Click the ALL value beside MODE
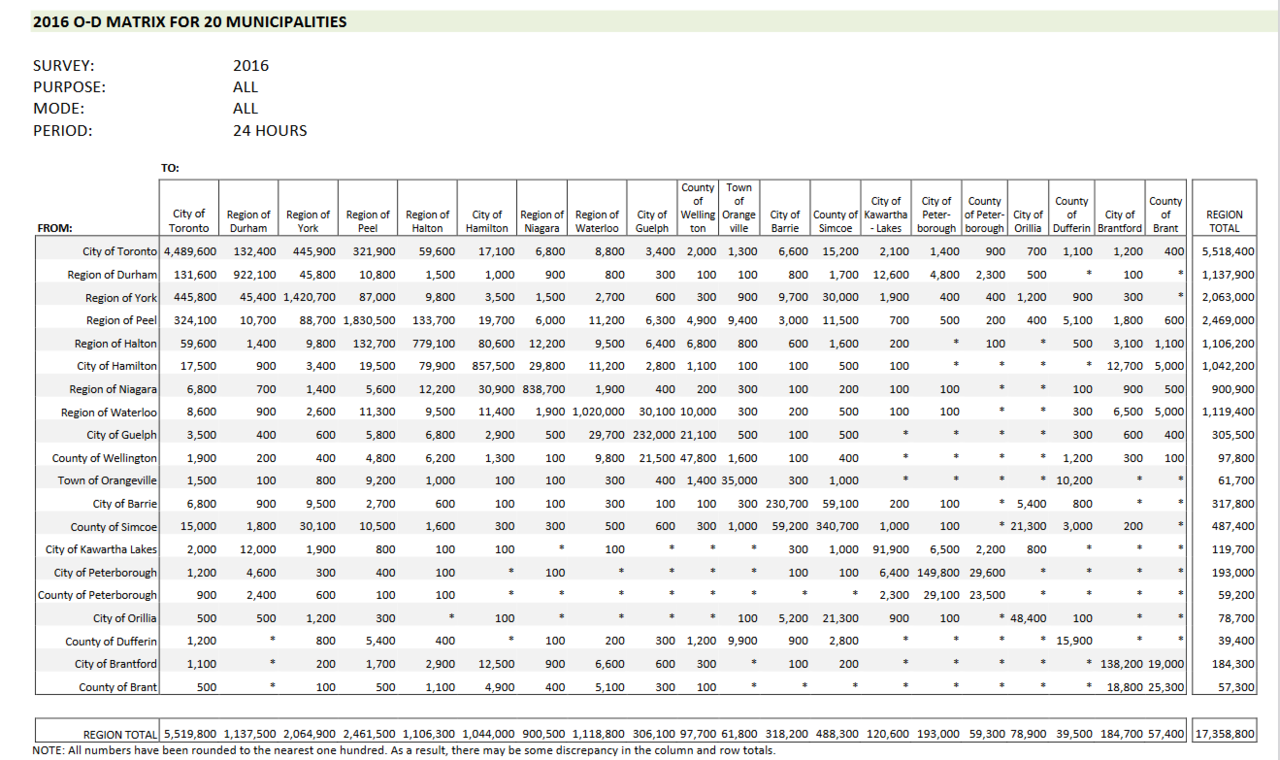 pyautogui.click(x=246, y=109)
